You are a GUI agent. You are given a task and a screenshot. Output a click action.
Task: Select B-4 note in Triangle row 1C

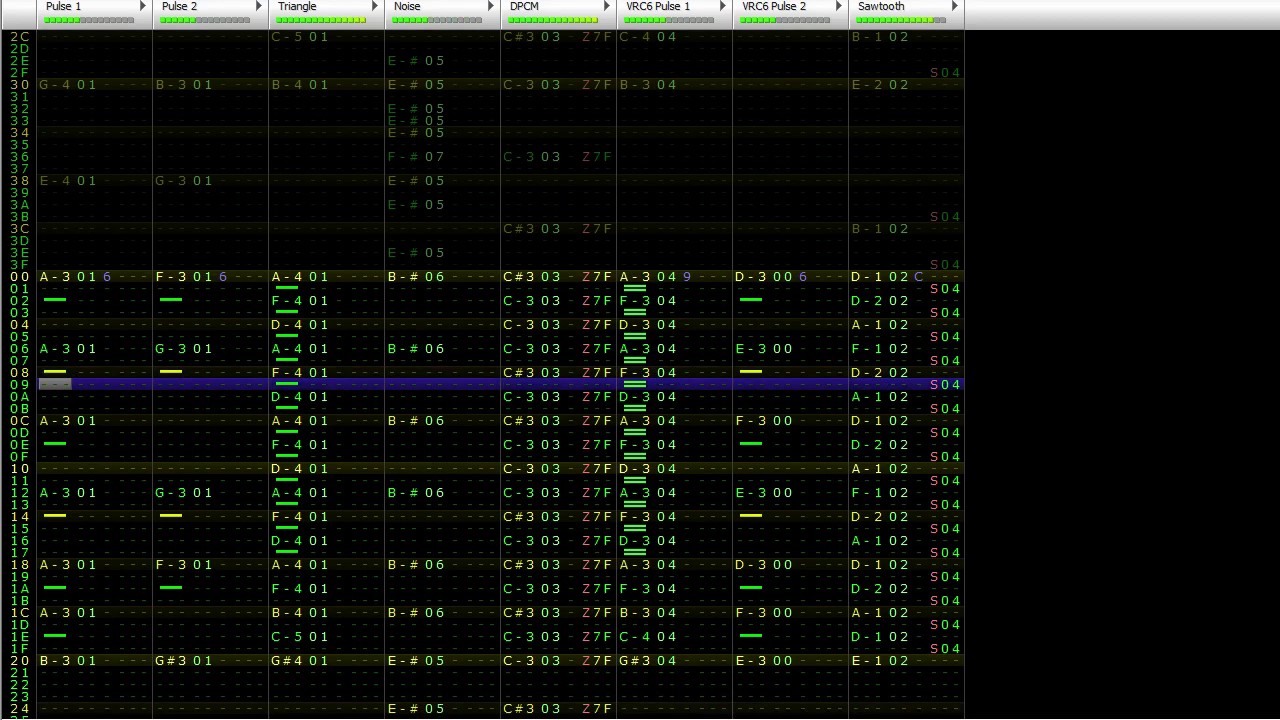tap(286, 613)
